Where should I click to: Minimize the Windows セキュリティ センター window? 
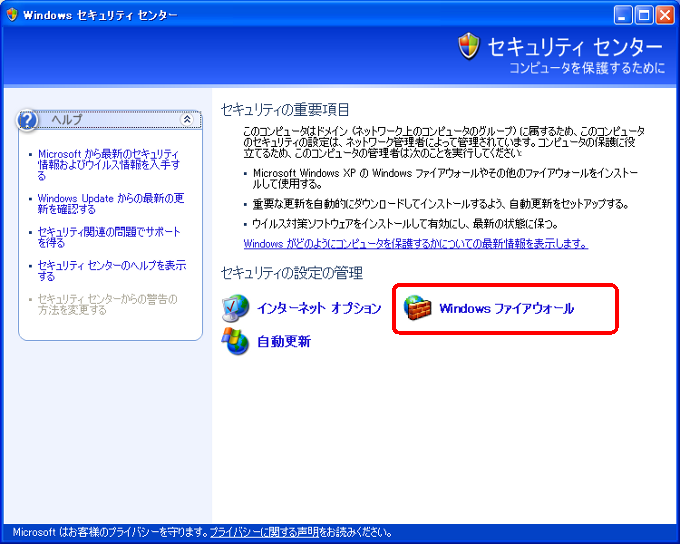623,15
